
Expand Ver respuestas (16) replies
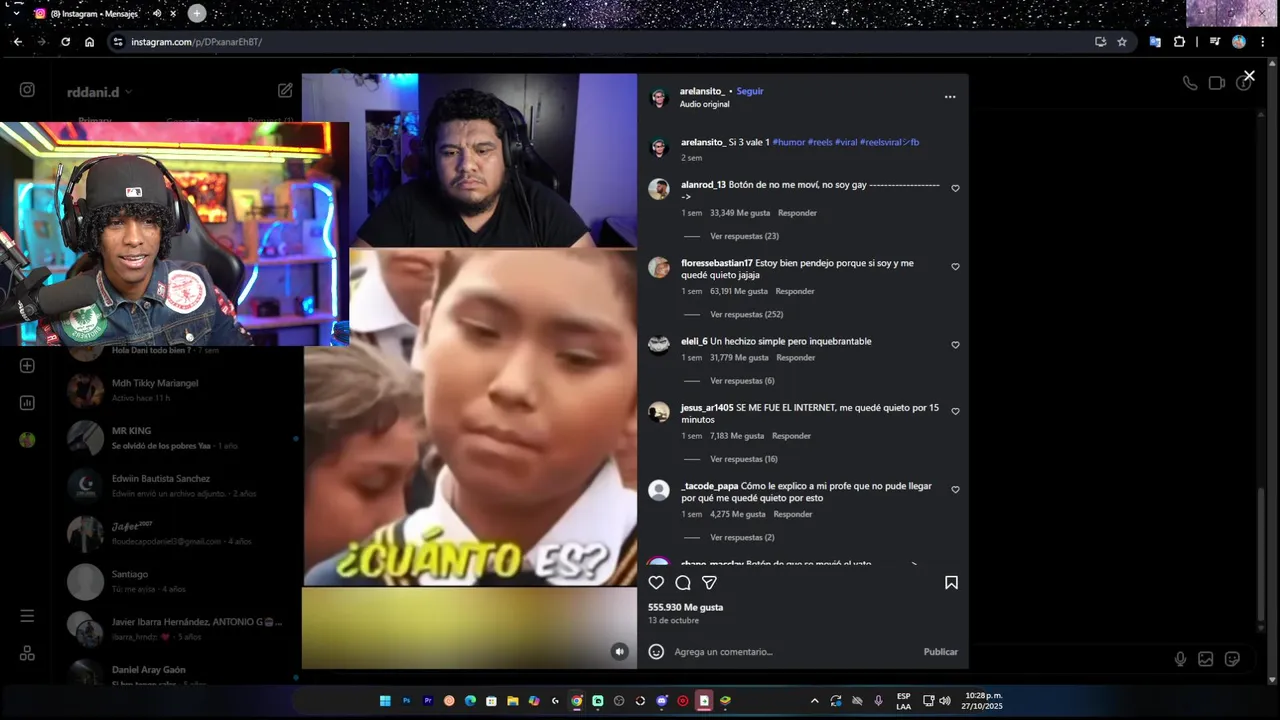point(744,459)
